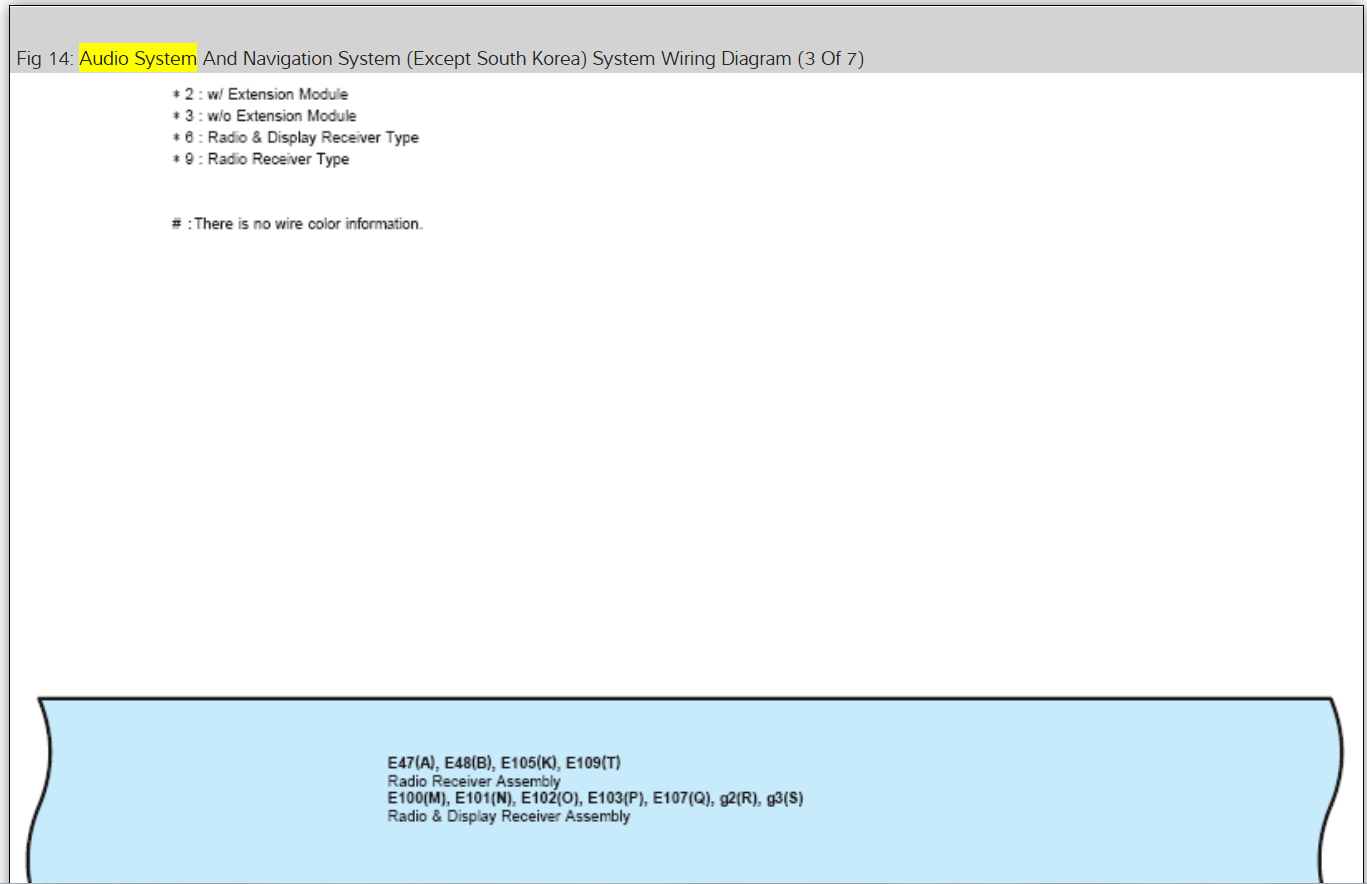Select the "(3 Of 7)" page indicator in the figure title
Viewport: 1367px width, 884px height.
click(x=830, y=59)
